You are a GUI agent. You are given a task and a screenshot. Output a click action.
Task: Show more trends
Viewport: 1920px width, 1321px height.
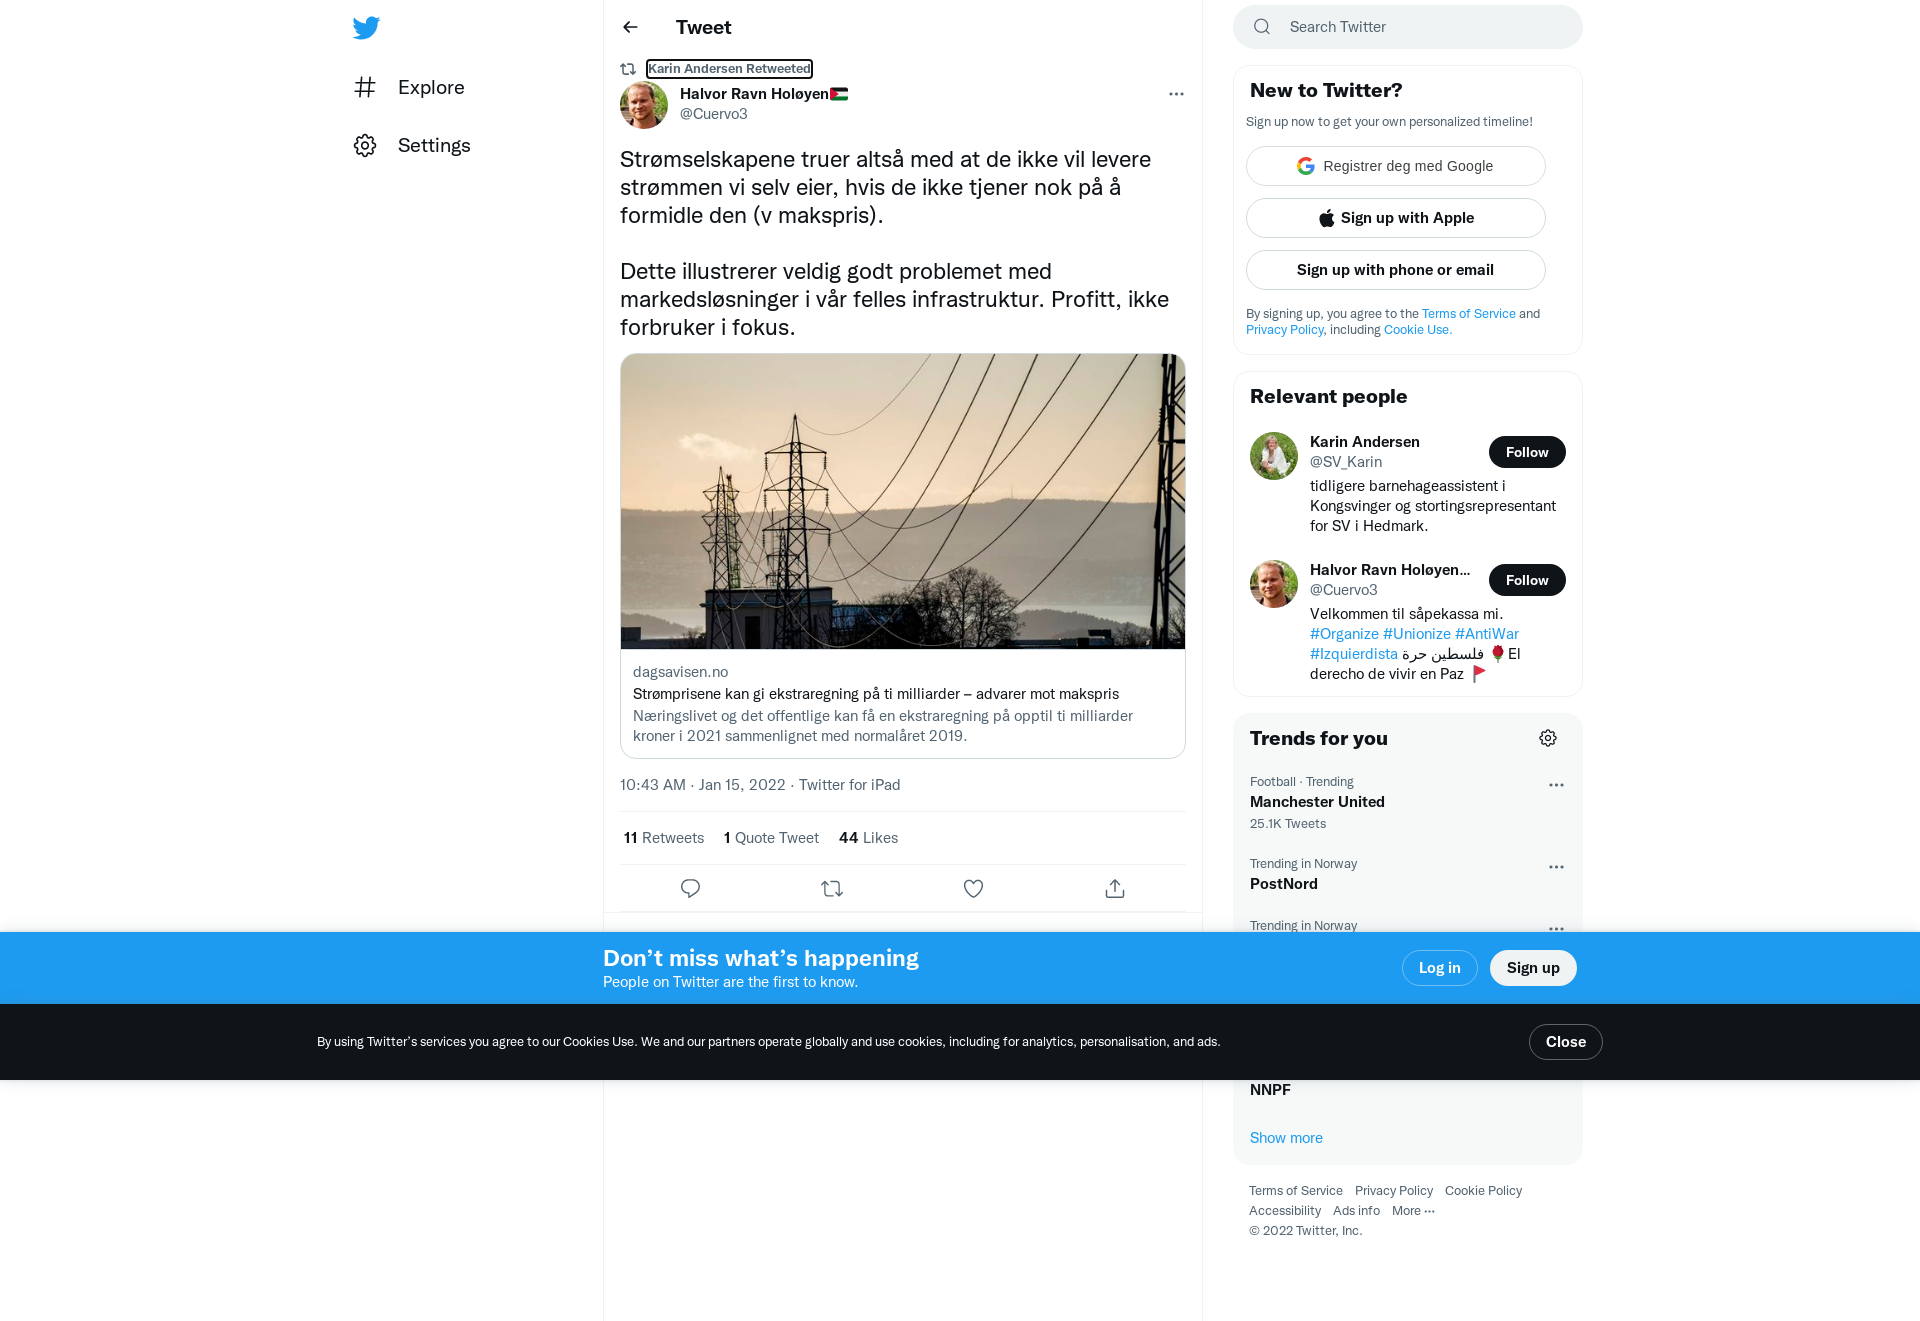tap(1286, 1138)
